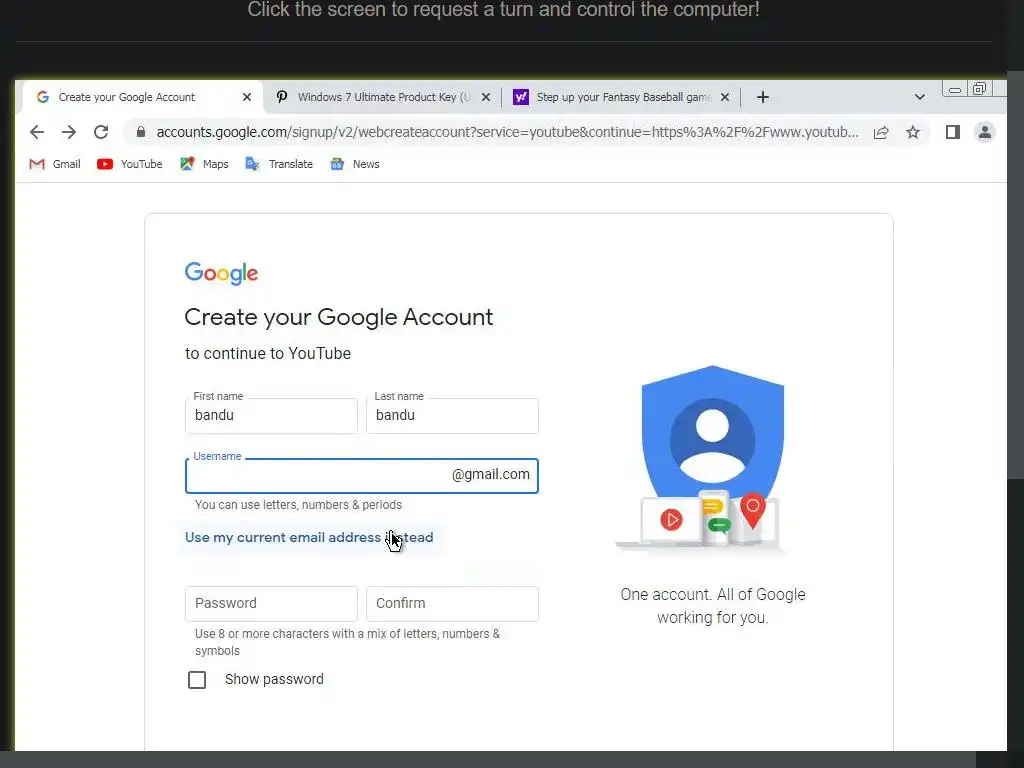Open the Gmail bookmark

(55, 164)
